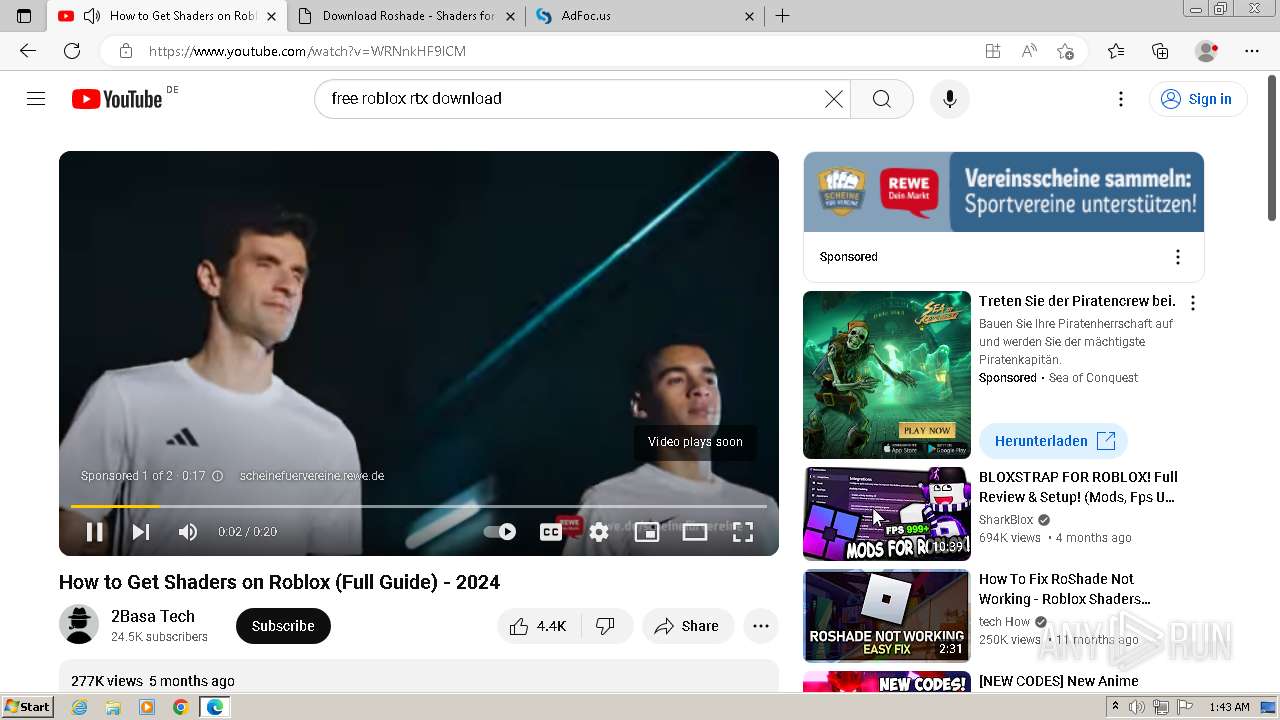Open YouTube settings three-dot menu next to Sign in

pyautogui.click(x=1121, y=98)
